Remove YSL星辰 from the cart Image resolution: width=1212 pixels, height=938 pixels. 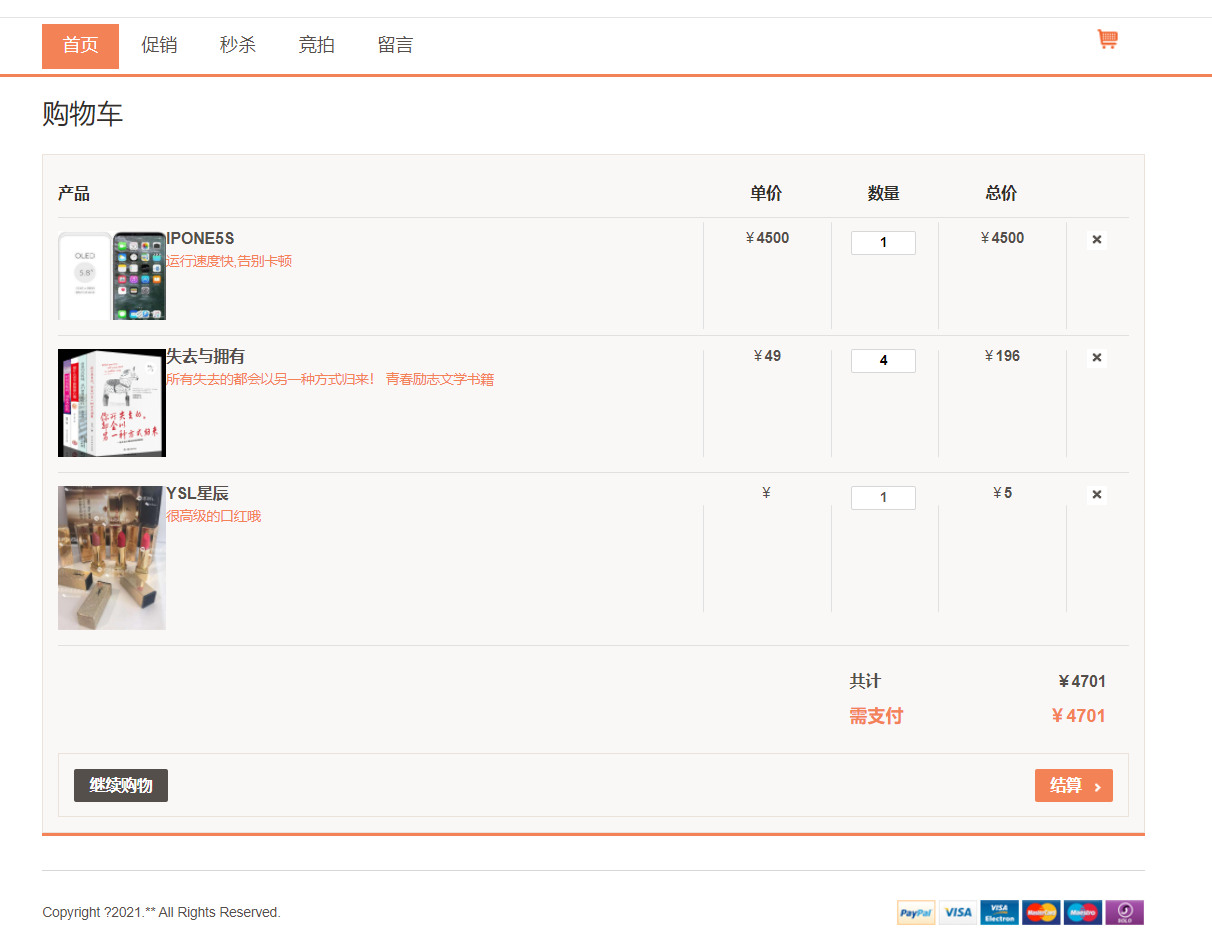point(1097,495)
